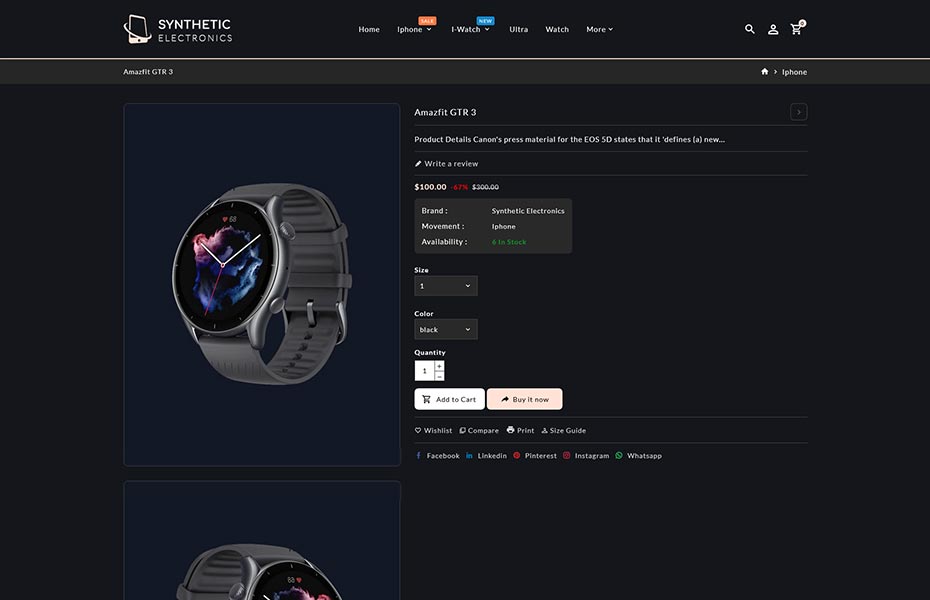Click the main Amazfit watch image
The image size is (930, 600).
[x=262, y=285]
